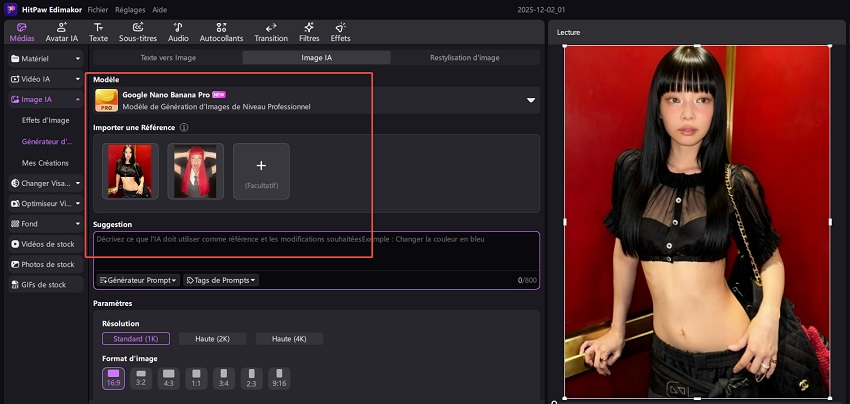Choose the 9:16 image format
This screenshot has width=850, height=404.
(279, 377)
